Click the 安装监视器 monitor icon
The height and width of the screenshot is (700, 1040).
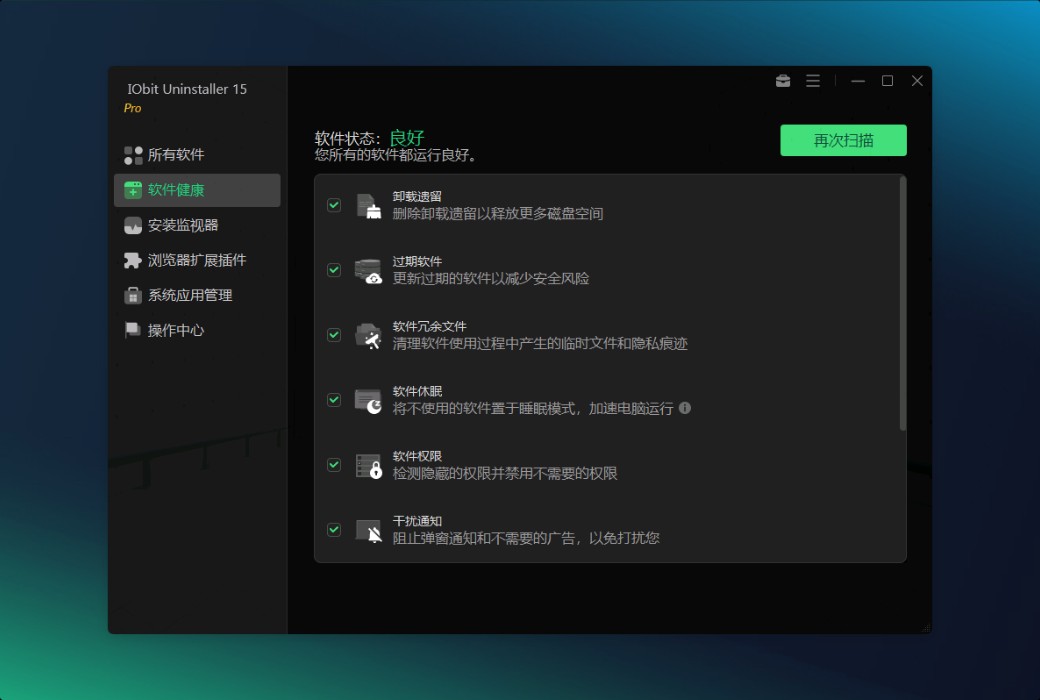(133, 226)
